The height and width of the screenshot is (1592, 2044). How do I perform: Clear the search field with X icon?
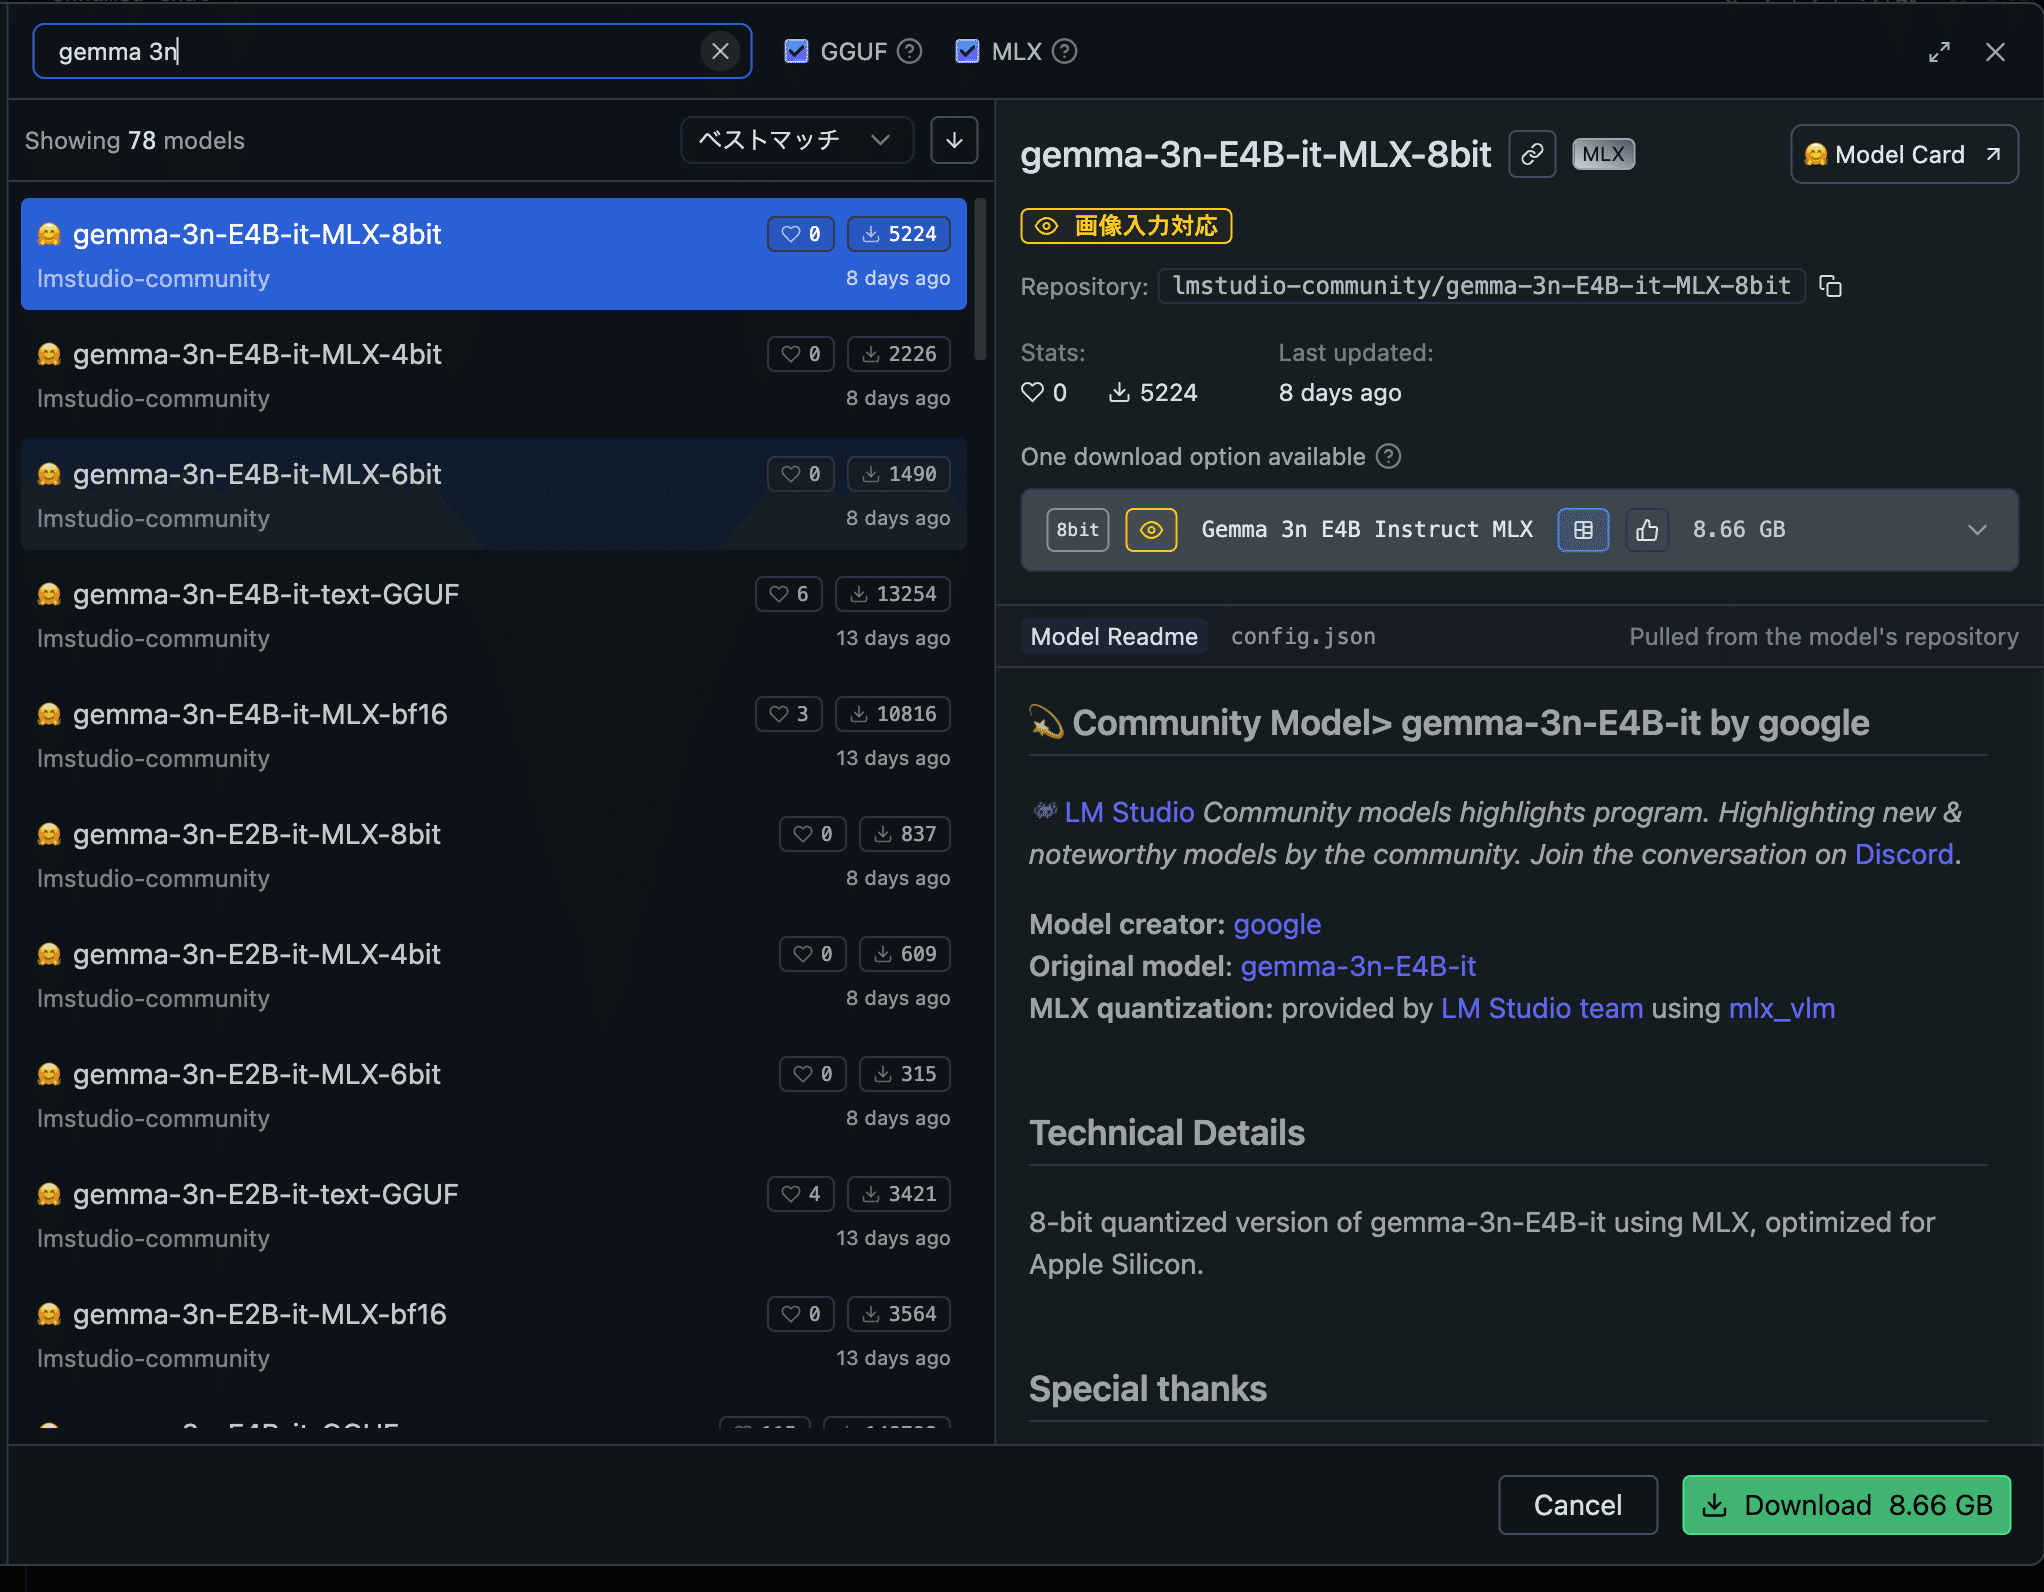pos(720,51)
